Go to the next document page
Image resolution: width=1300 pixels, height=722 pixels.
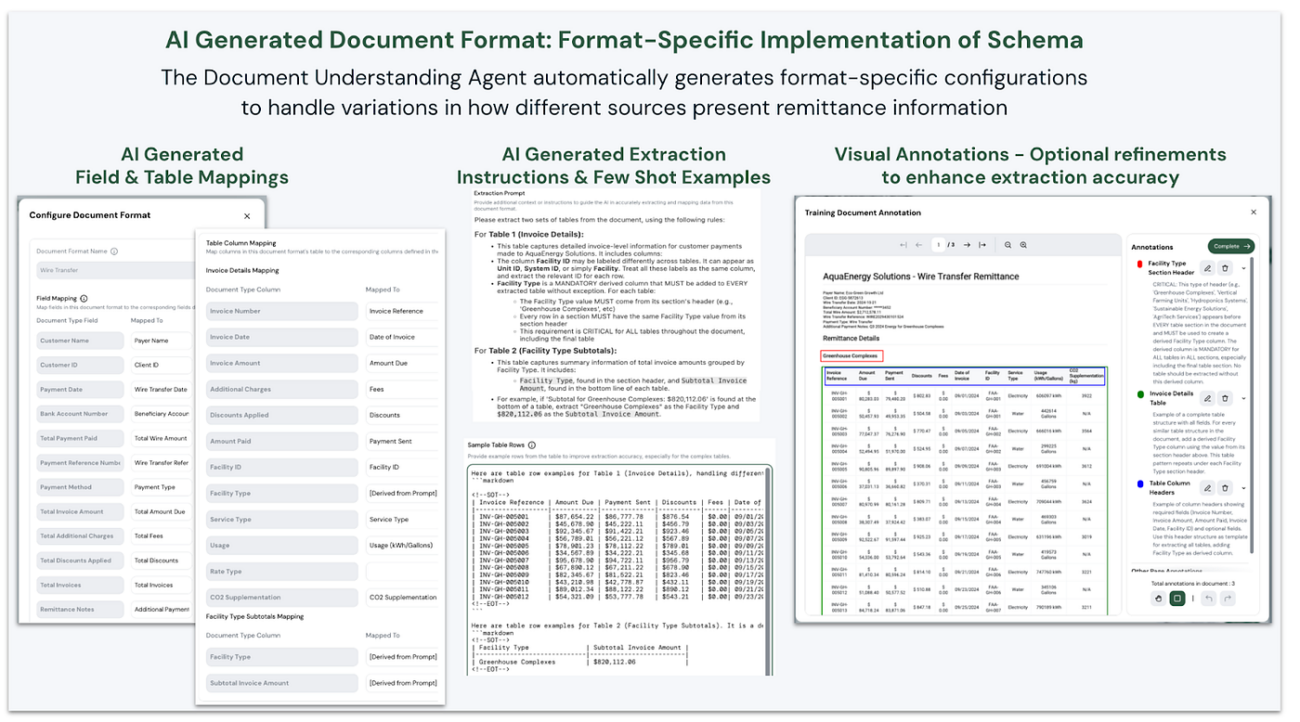tap(967, 244)
